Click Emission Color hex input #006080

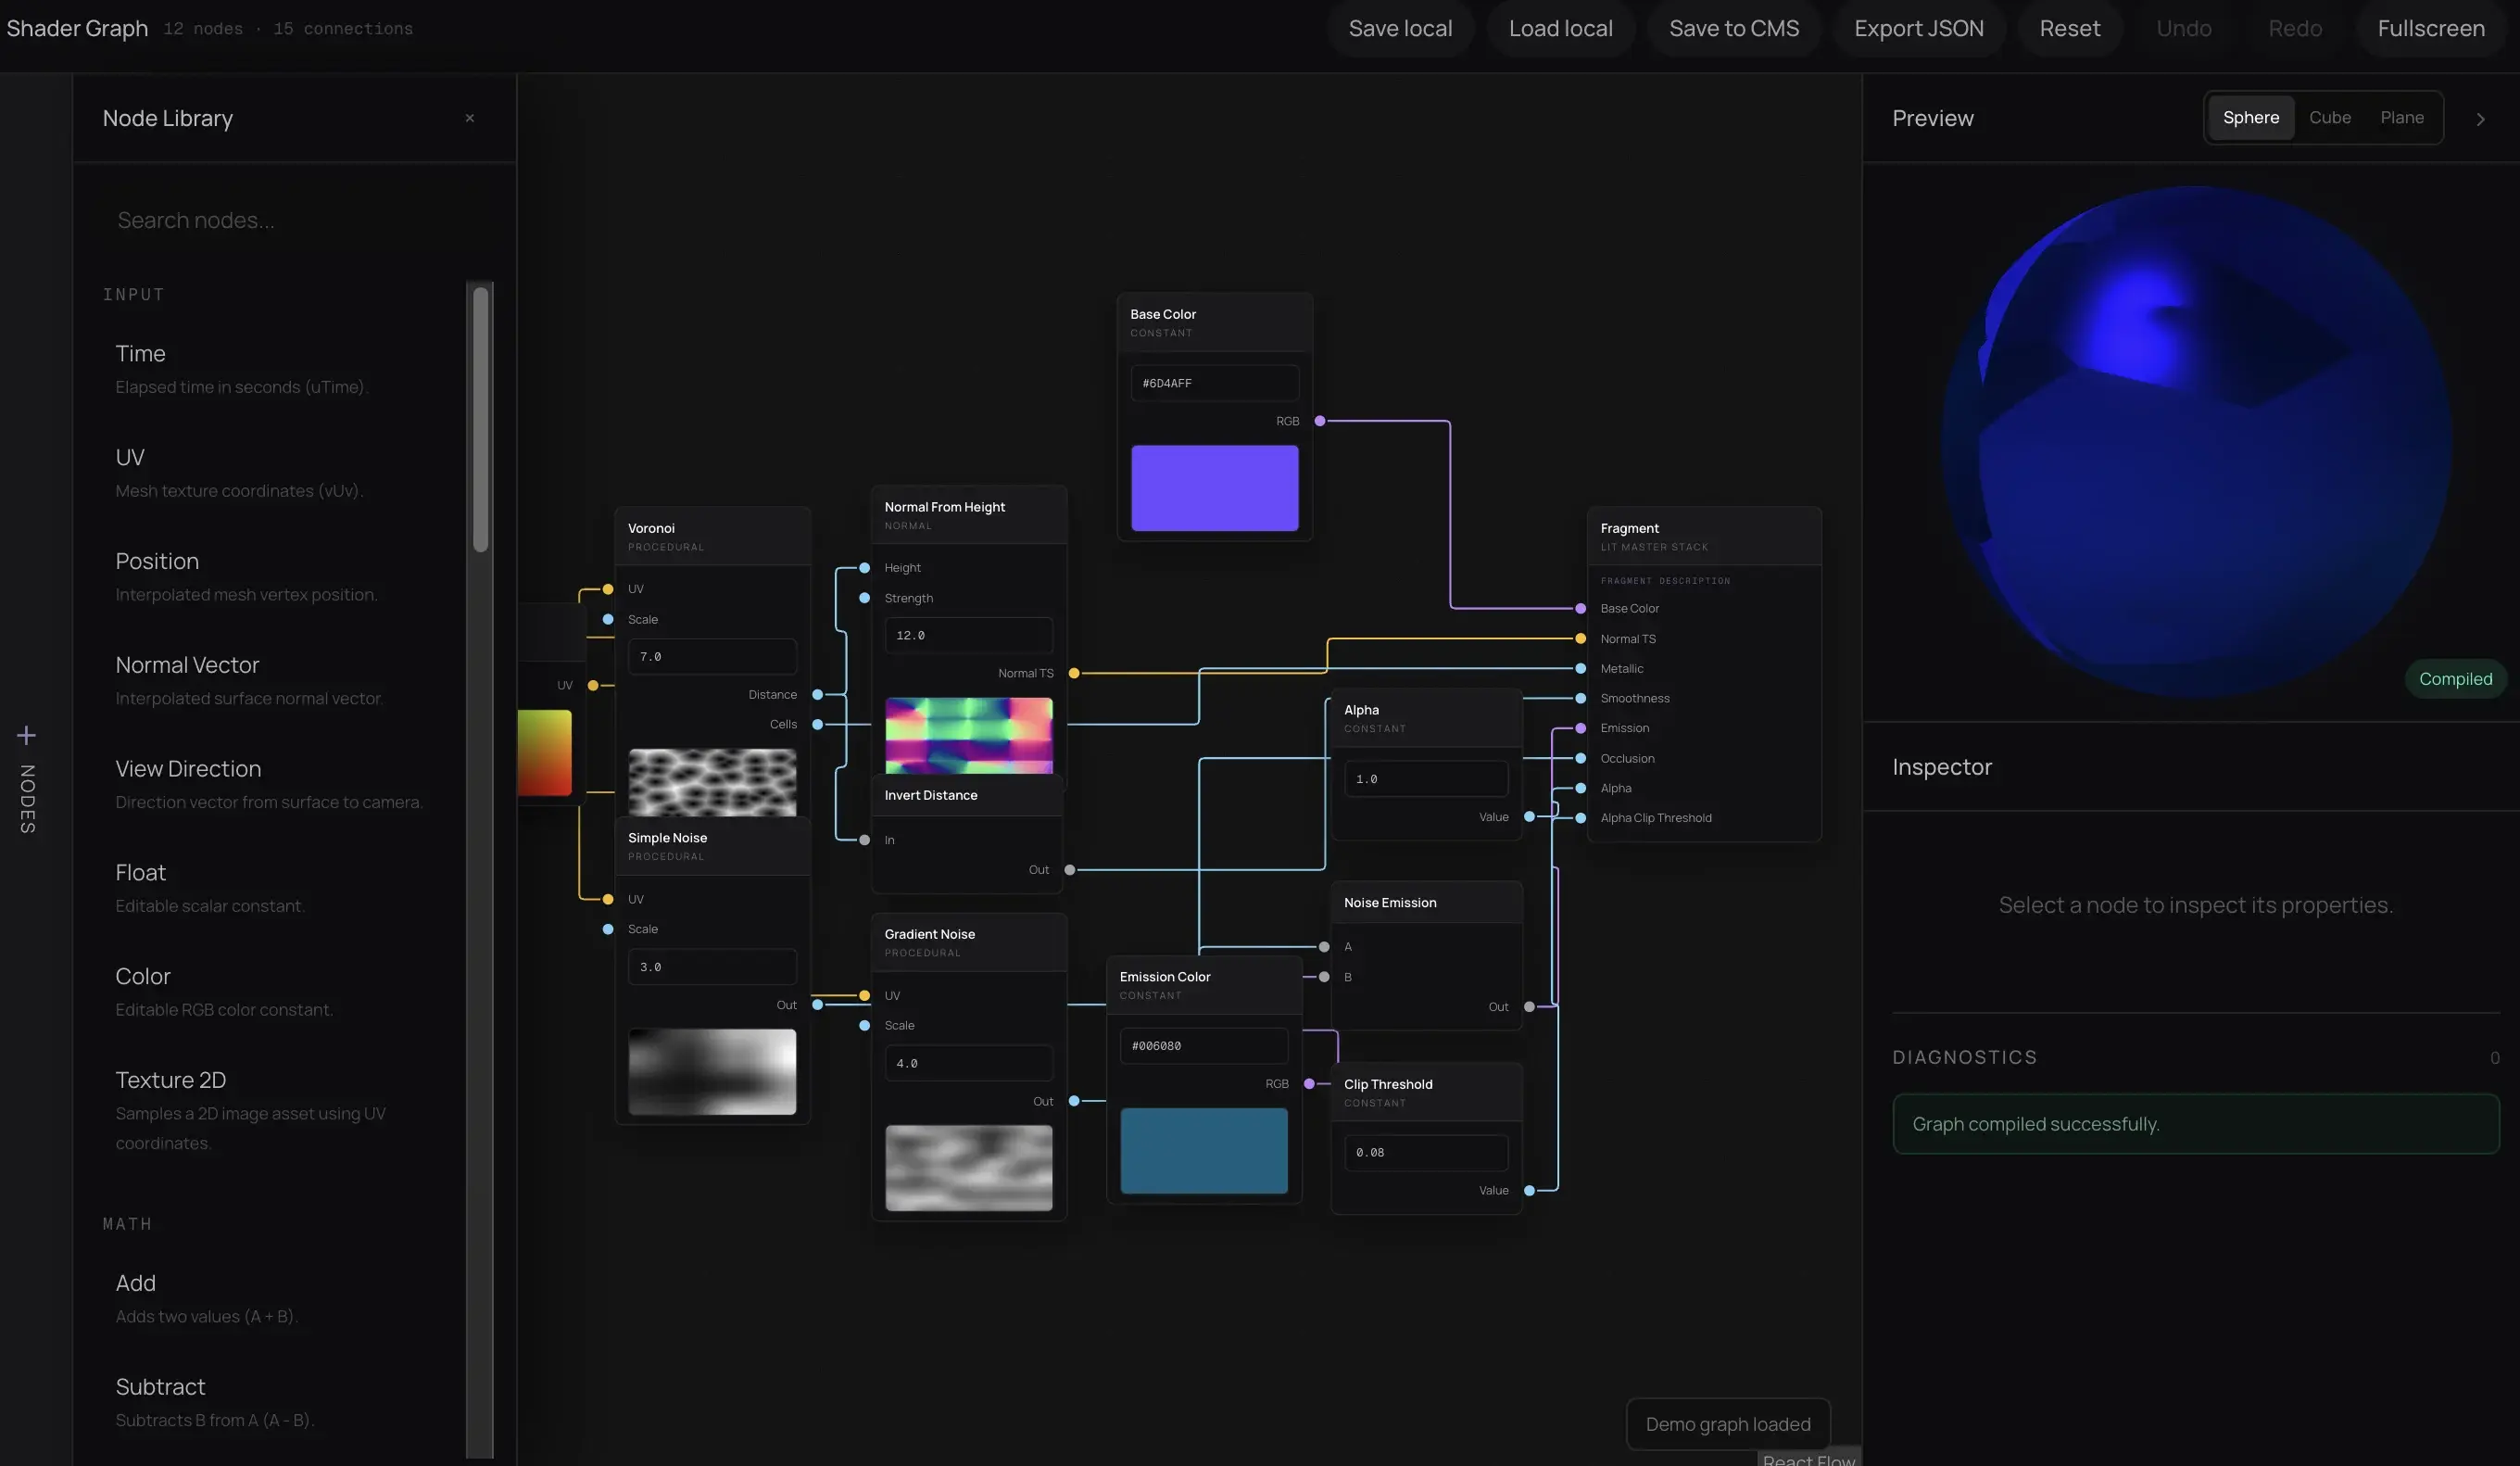(x=1204, y=1046)
